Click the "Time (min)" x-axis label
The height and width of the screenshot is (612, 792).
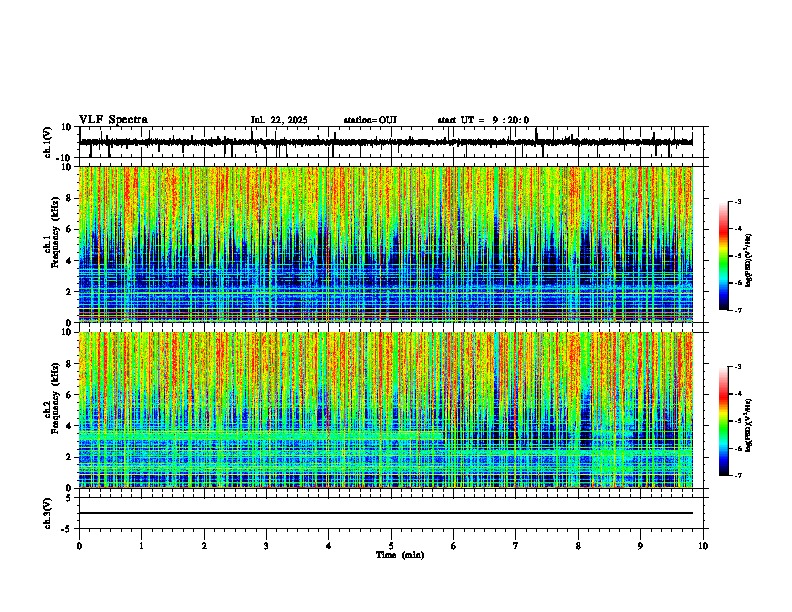pos(400,555)
